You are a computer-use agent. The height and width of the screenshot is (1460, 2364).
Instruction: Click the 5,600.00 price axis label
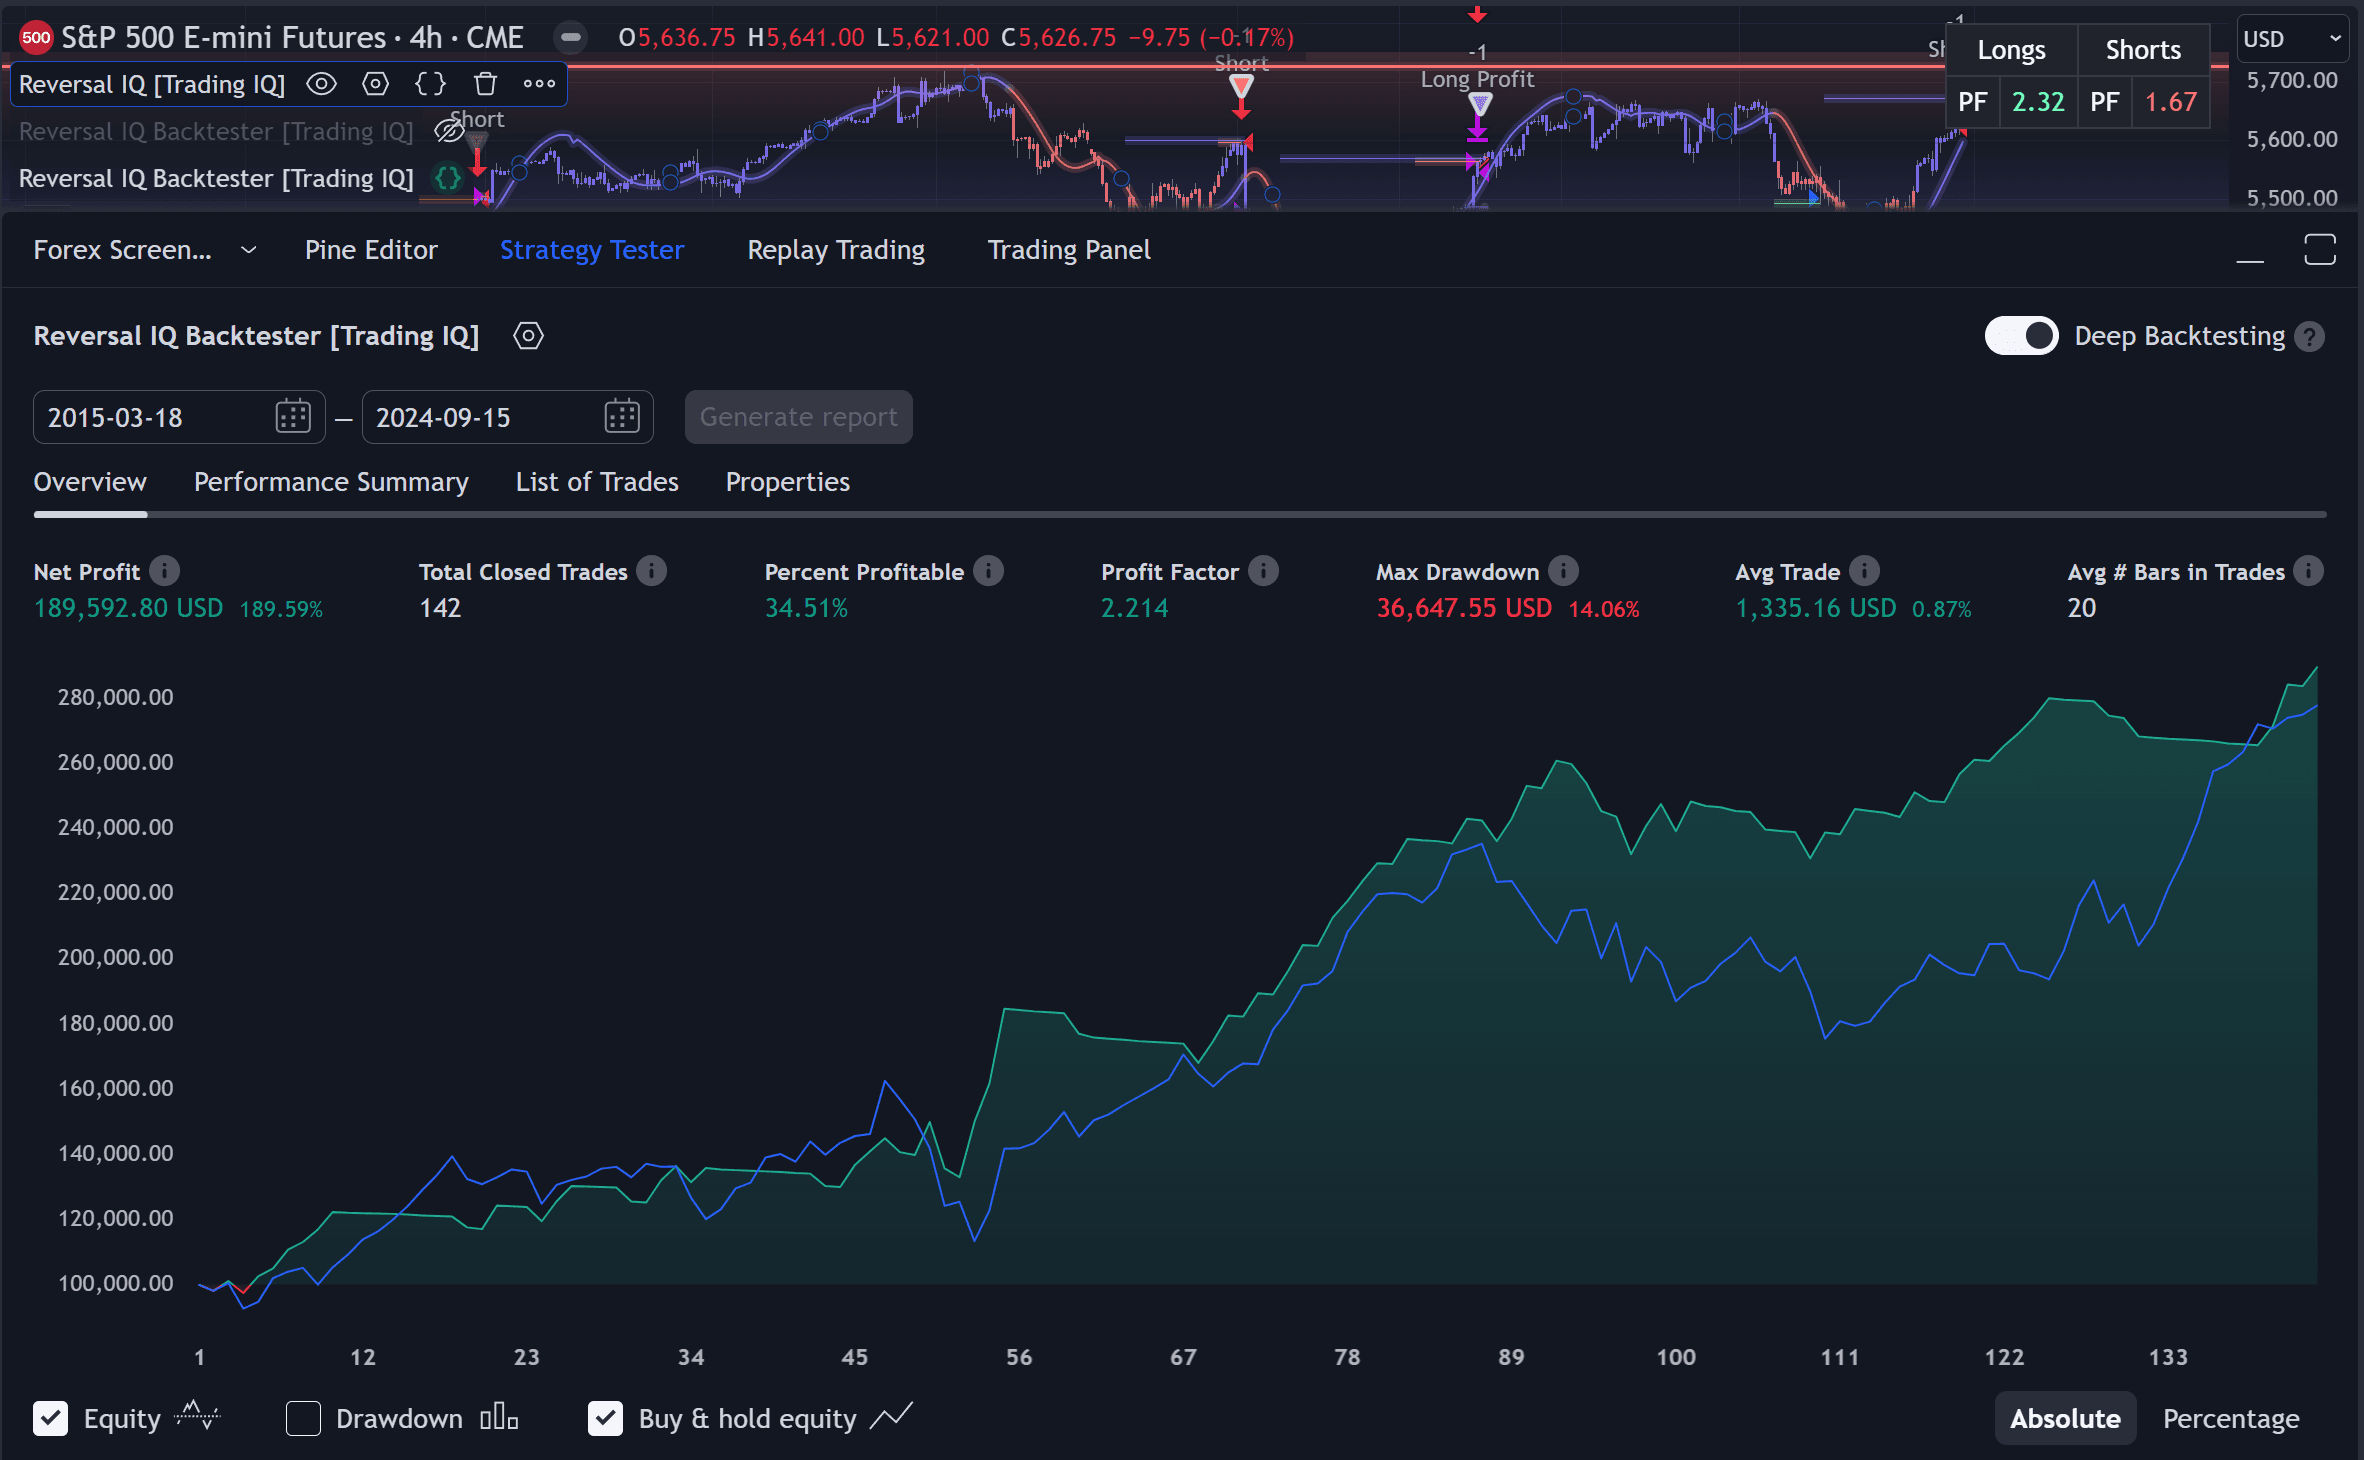coord(2292,139)
